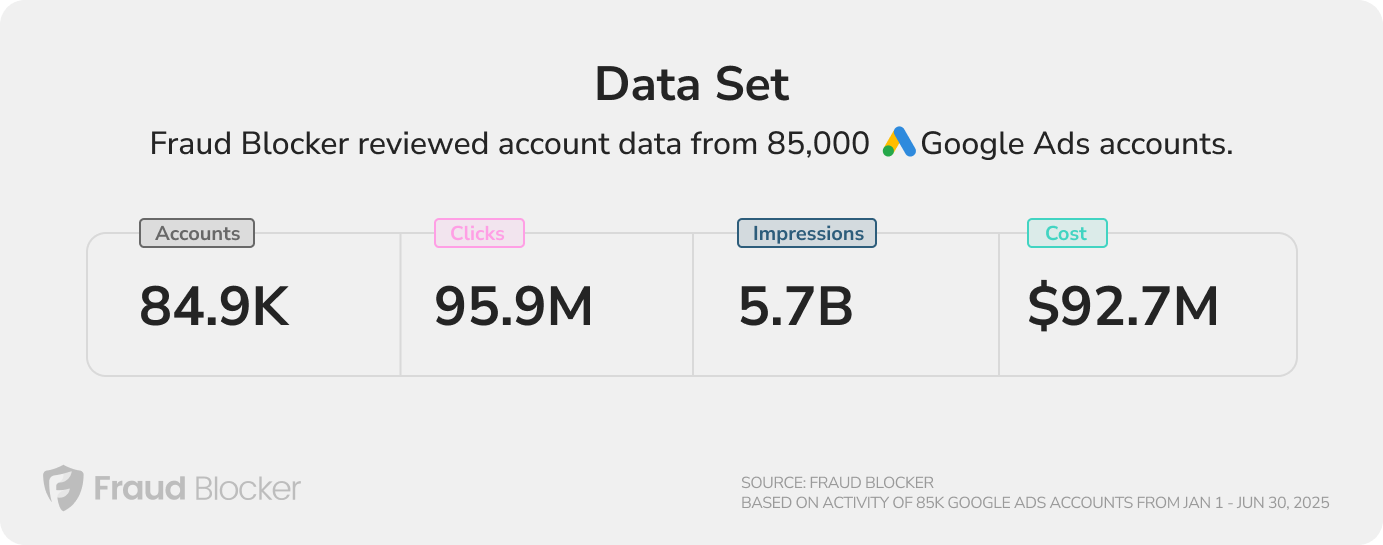The image size is (1383, 545).
Task: Click the teal Cost label tag
Action: click(x=1066, y=233)
